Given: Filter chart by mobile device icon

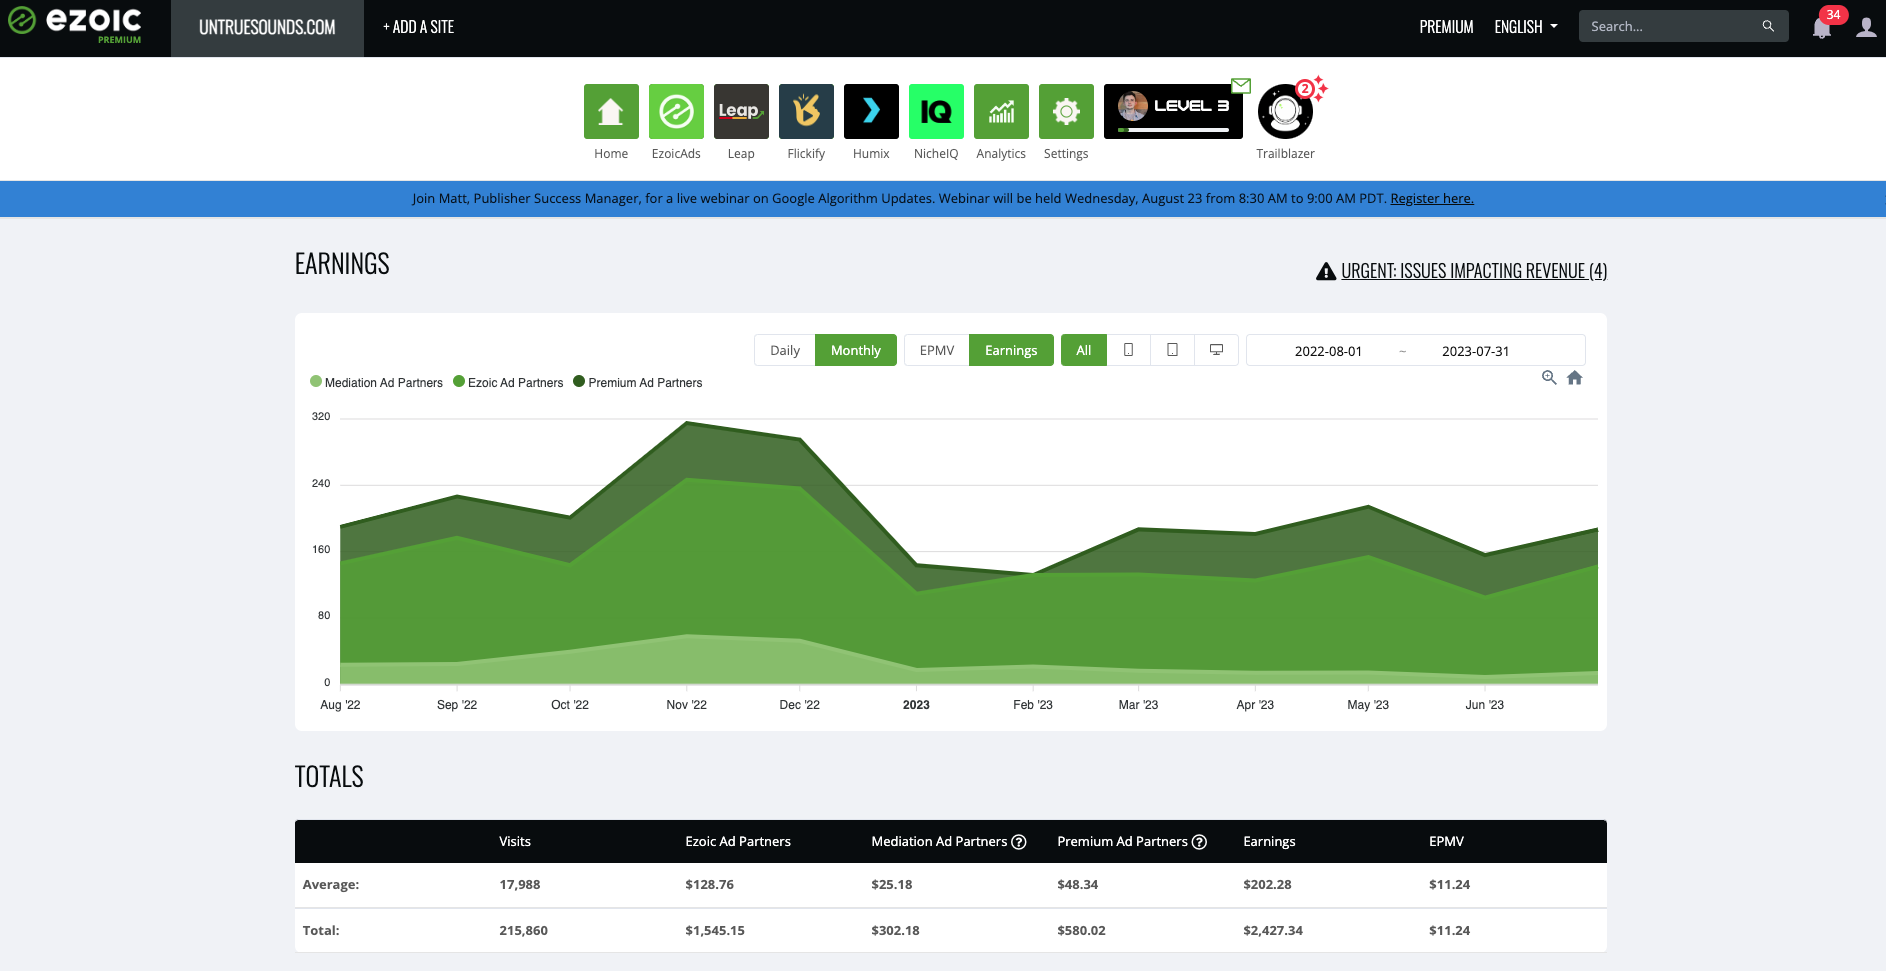Looking at the screenshot, I should [1129, 350].
